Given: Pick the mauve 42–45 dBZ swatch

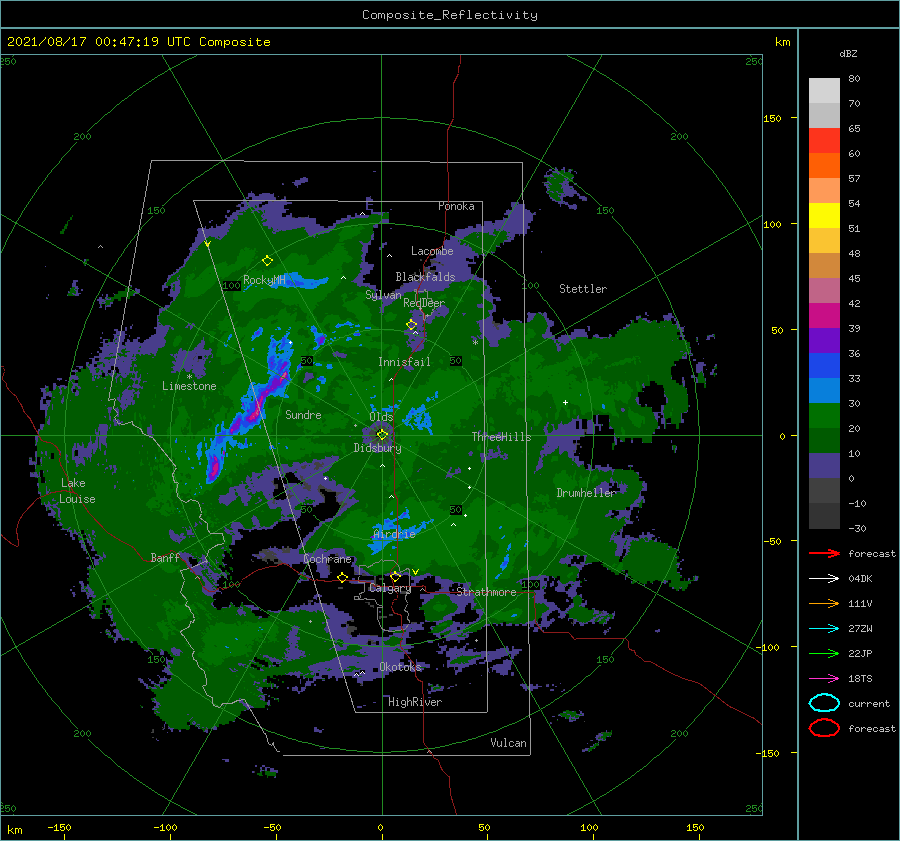Looking at the screenshot, I should [x=824, y=290].
